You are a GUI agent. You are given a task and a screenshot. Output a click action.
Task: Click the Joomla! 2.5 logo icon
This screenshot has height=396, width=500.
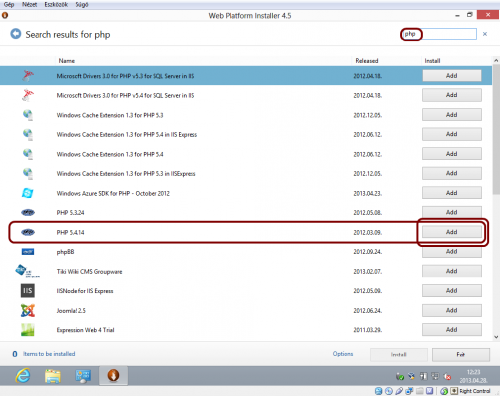point(28,310)
